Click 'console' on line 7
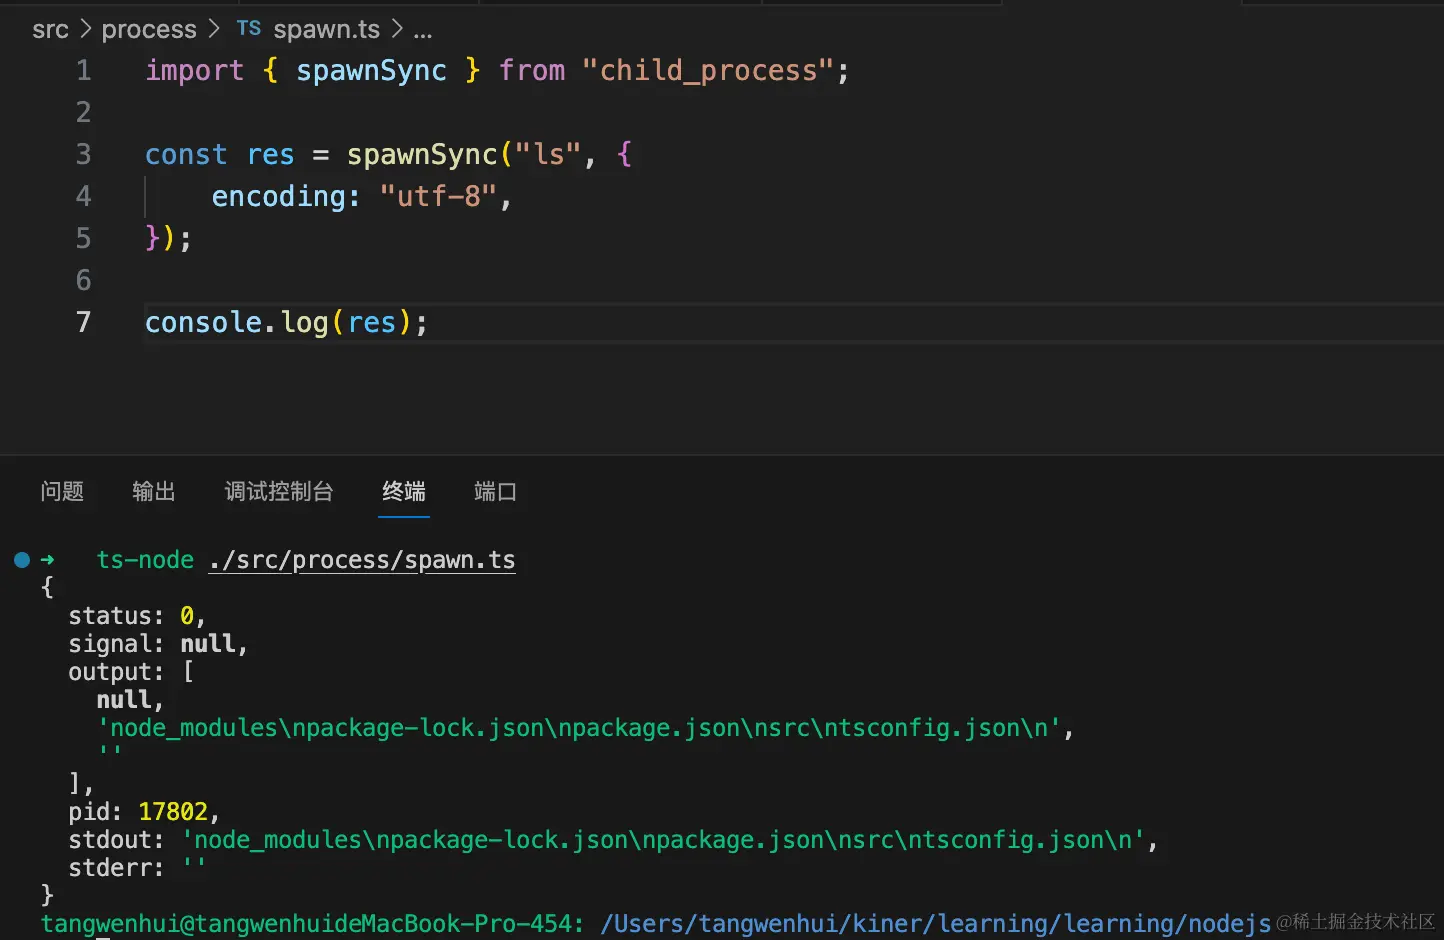The image size is (1444, 940). (203, 323)
